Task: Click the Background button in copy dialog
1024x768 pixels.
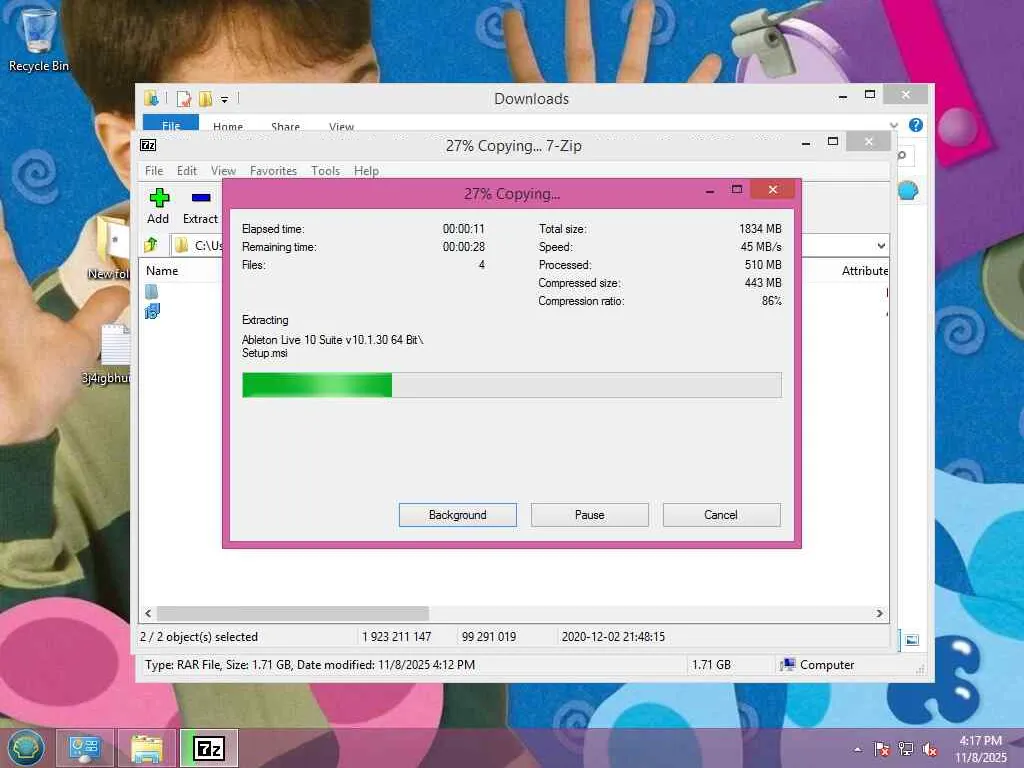Action: coord(458,515)
